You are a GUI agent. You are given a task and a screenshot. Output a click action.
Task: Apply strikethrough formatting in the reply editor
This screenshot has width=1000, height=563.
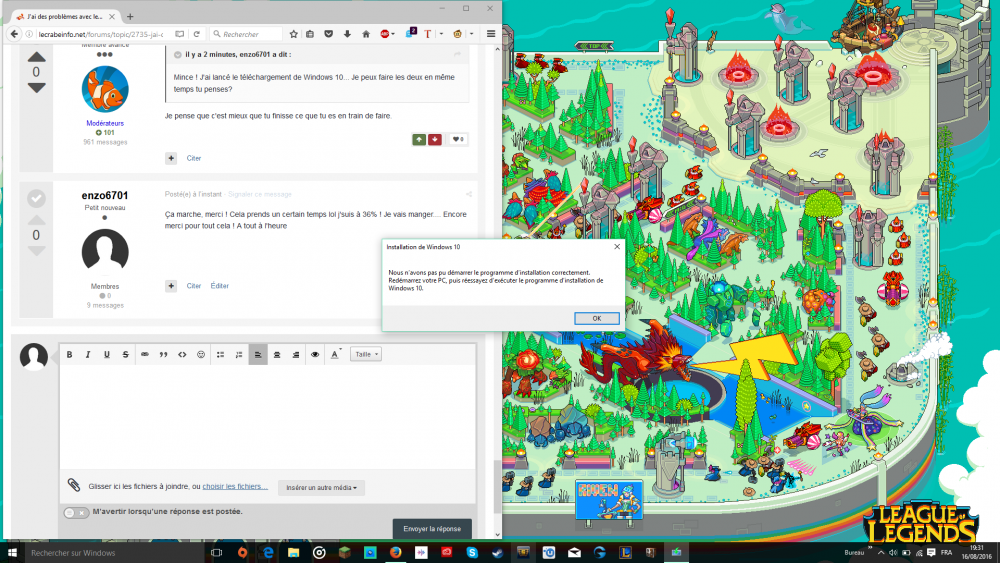tap(126, 355)
